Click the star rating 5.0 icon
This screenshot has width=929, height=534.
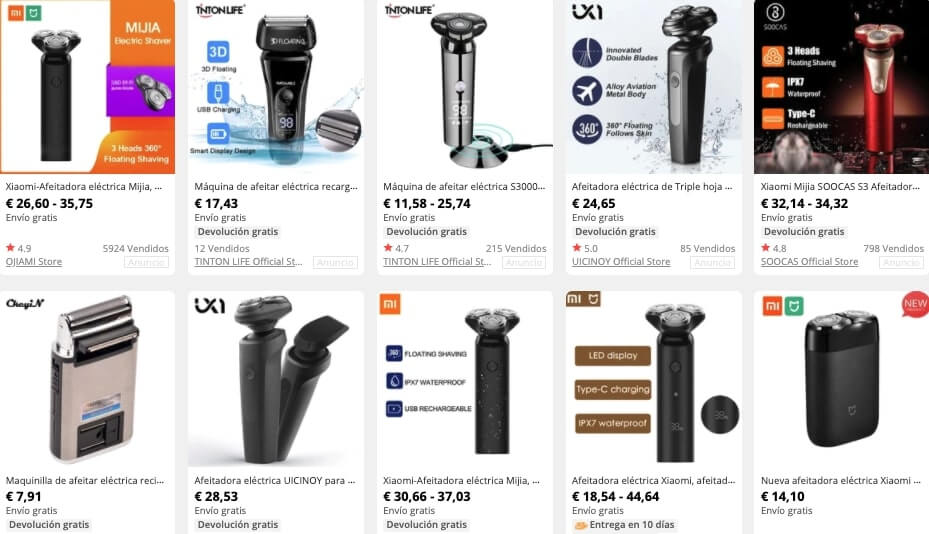point(576,248)
